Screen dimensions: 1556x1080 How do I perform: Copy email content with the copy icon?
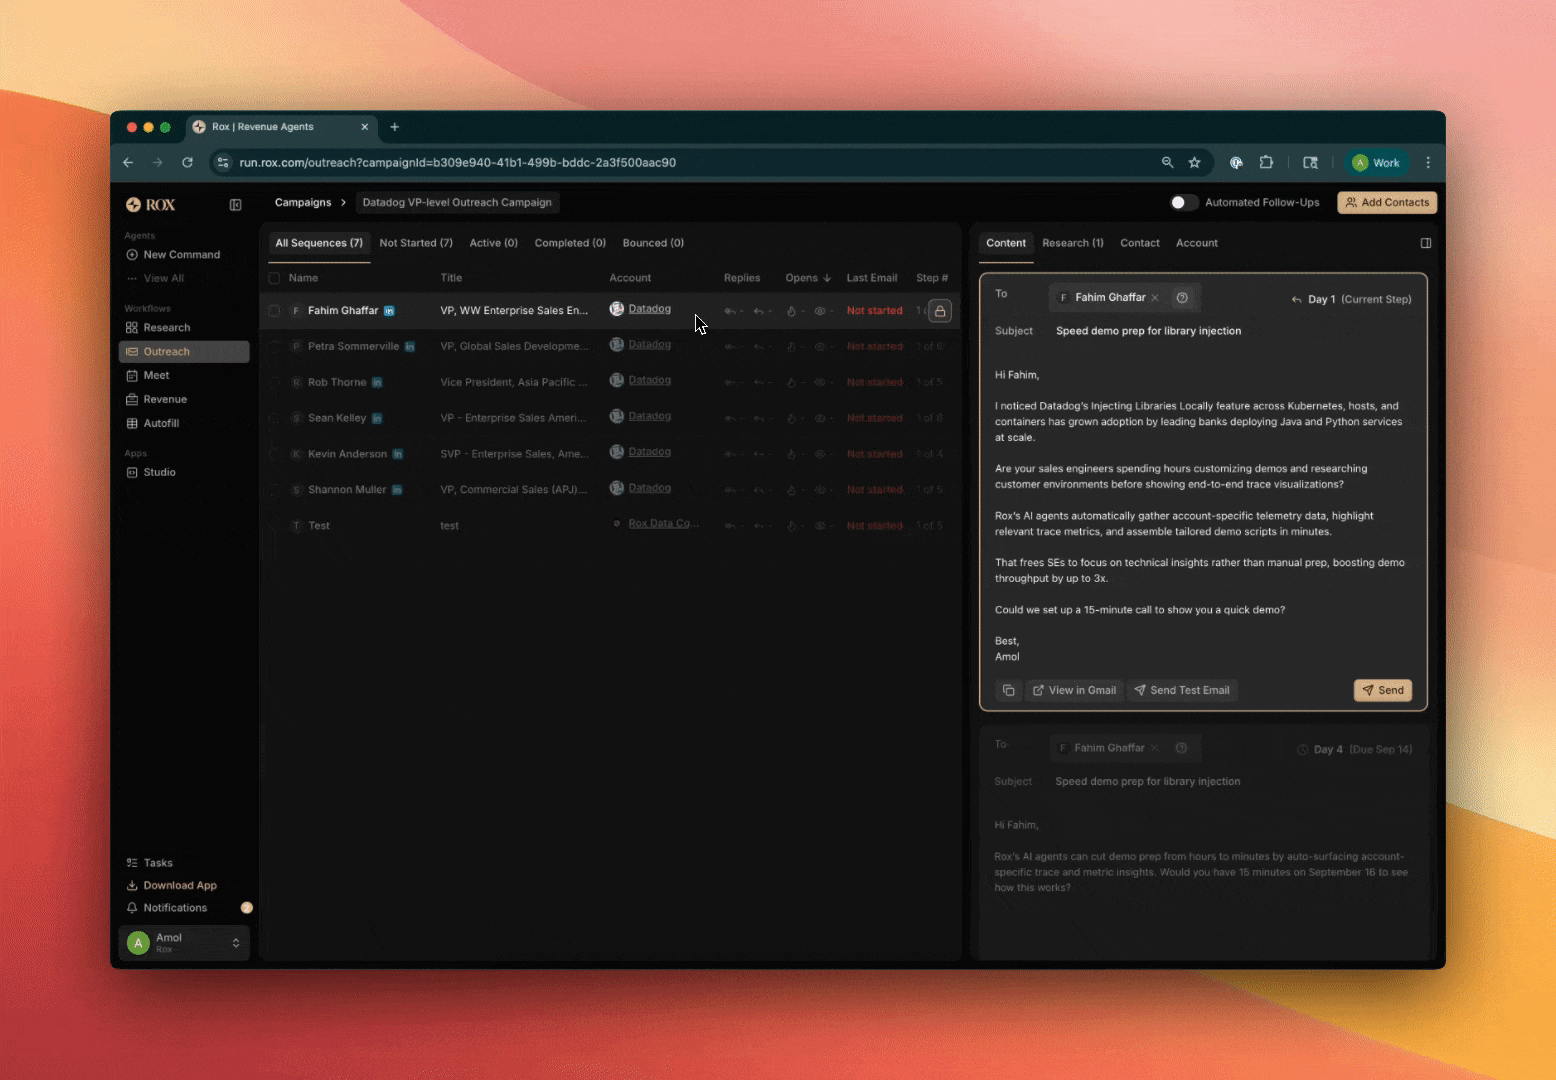point(1008,691)
